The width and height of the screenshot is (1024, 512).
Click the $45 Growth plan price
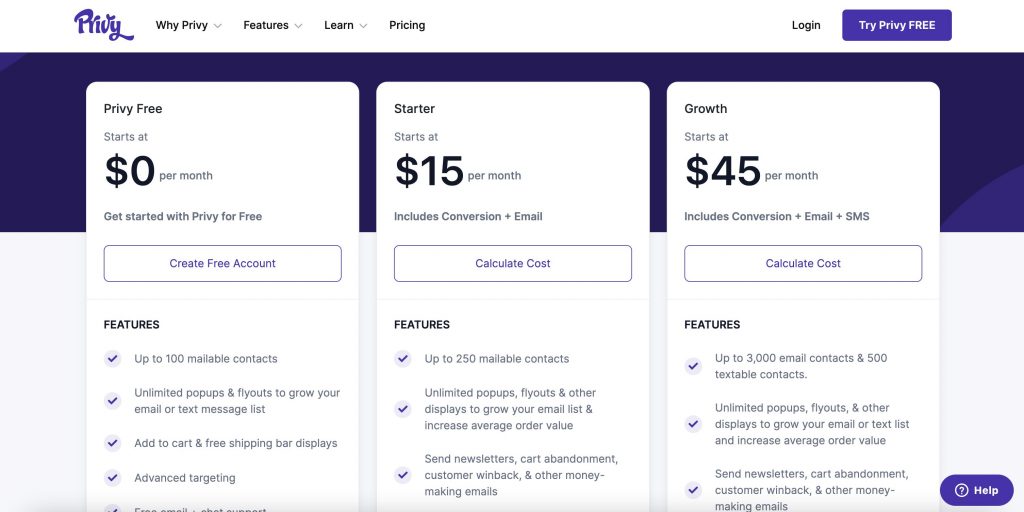tap(723, 171)
